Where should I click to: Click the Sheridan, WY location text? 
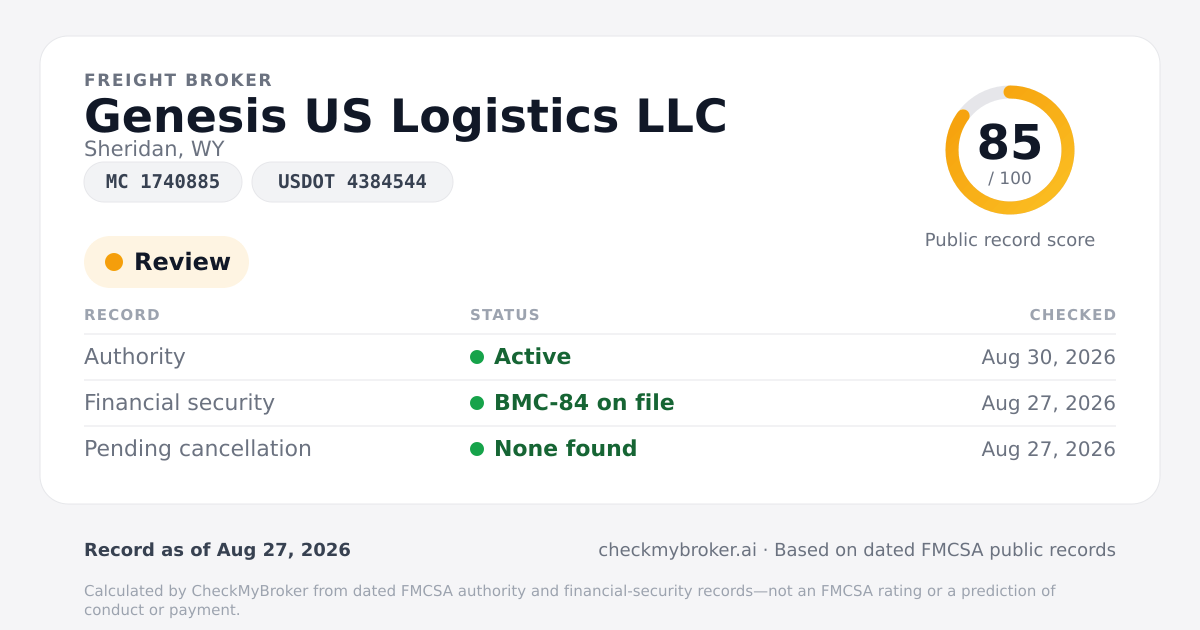click(154, 149)
